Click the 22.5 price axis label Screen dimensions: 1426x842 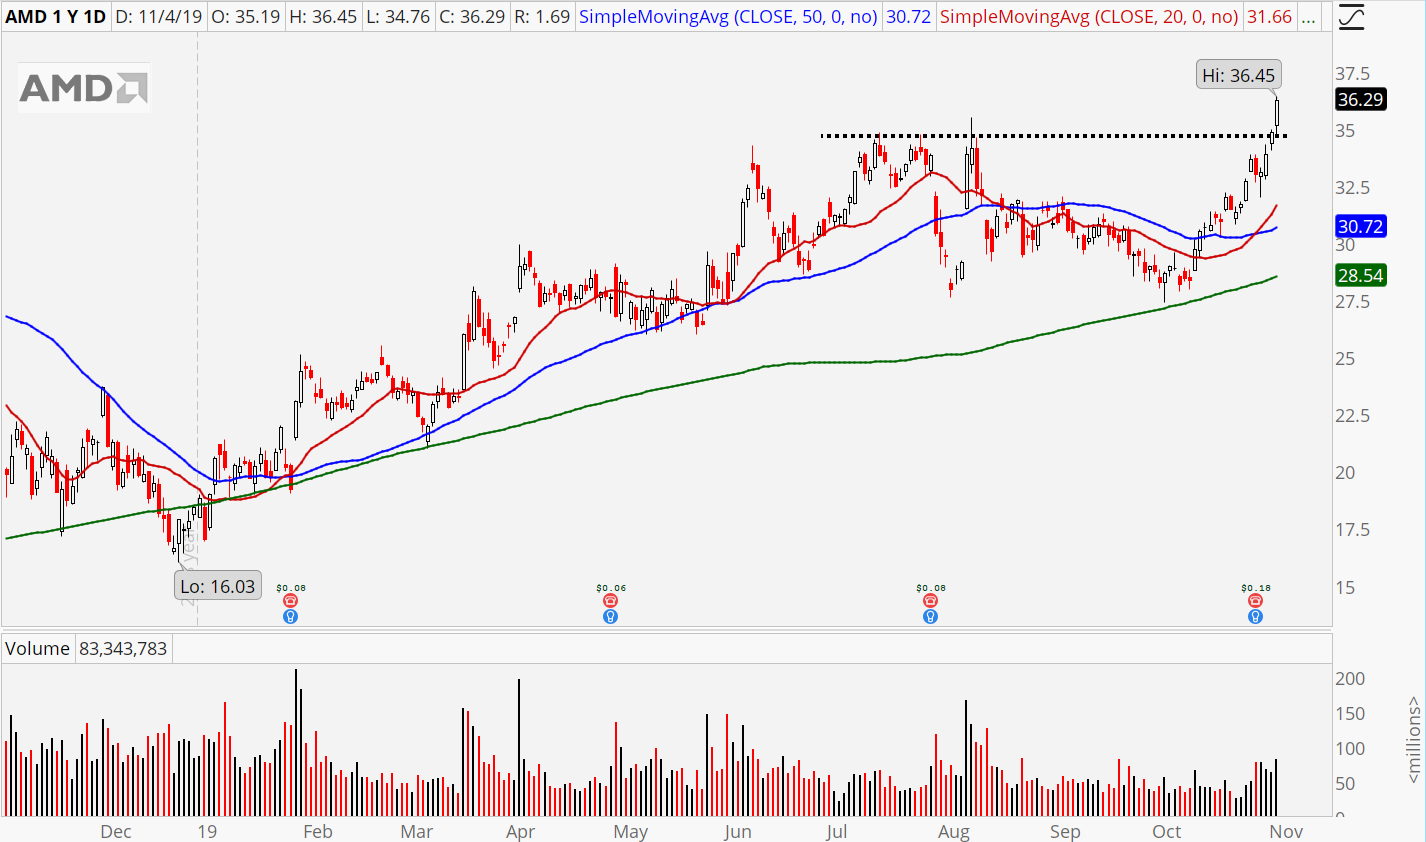[x=1353, y=416]
